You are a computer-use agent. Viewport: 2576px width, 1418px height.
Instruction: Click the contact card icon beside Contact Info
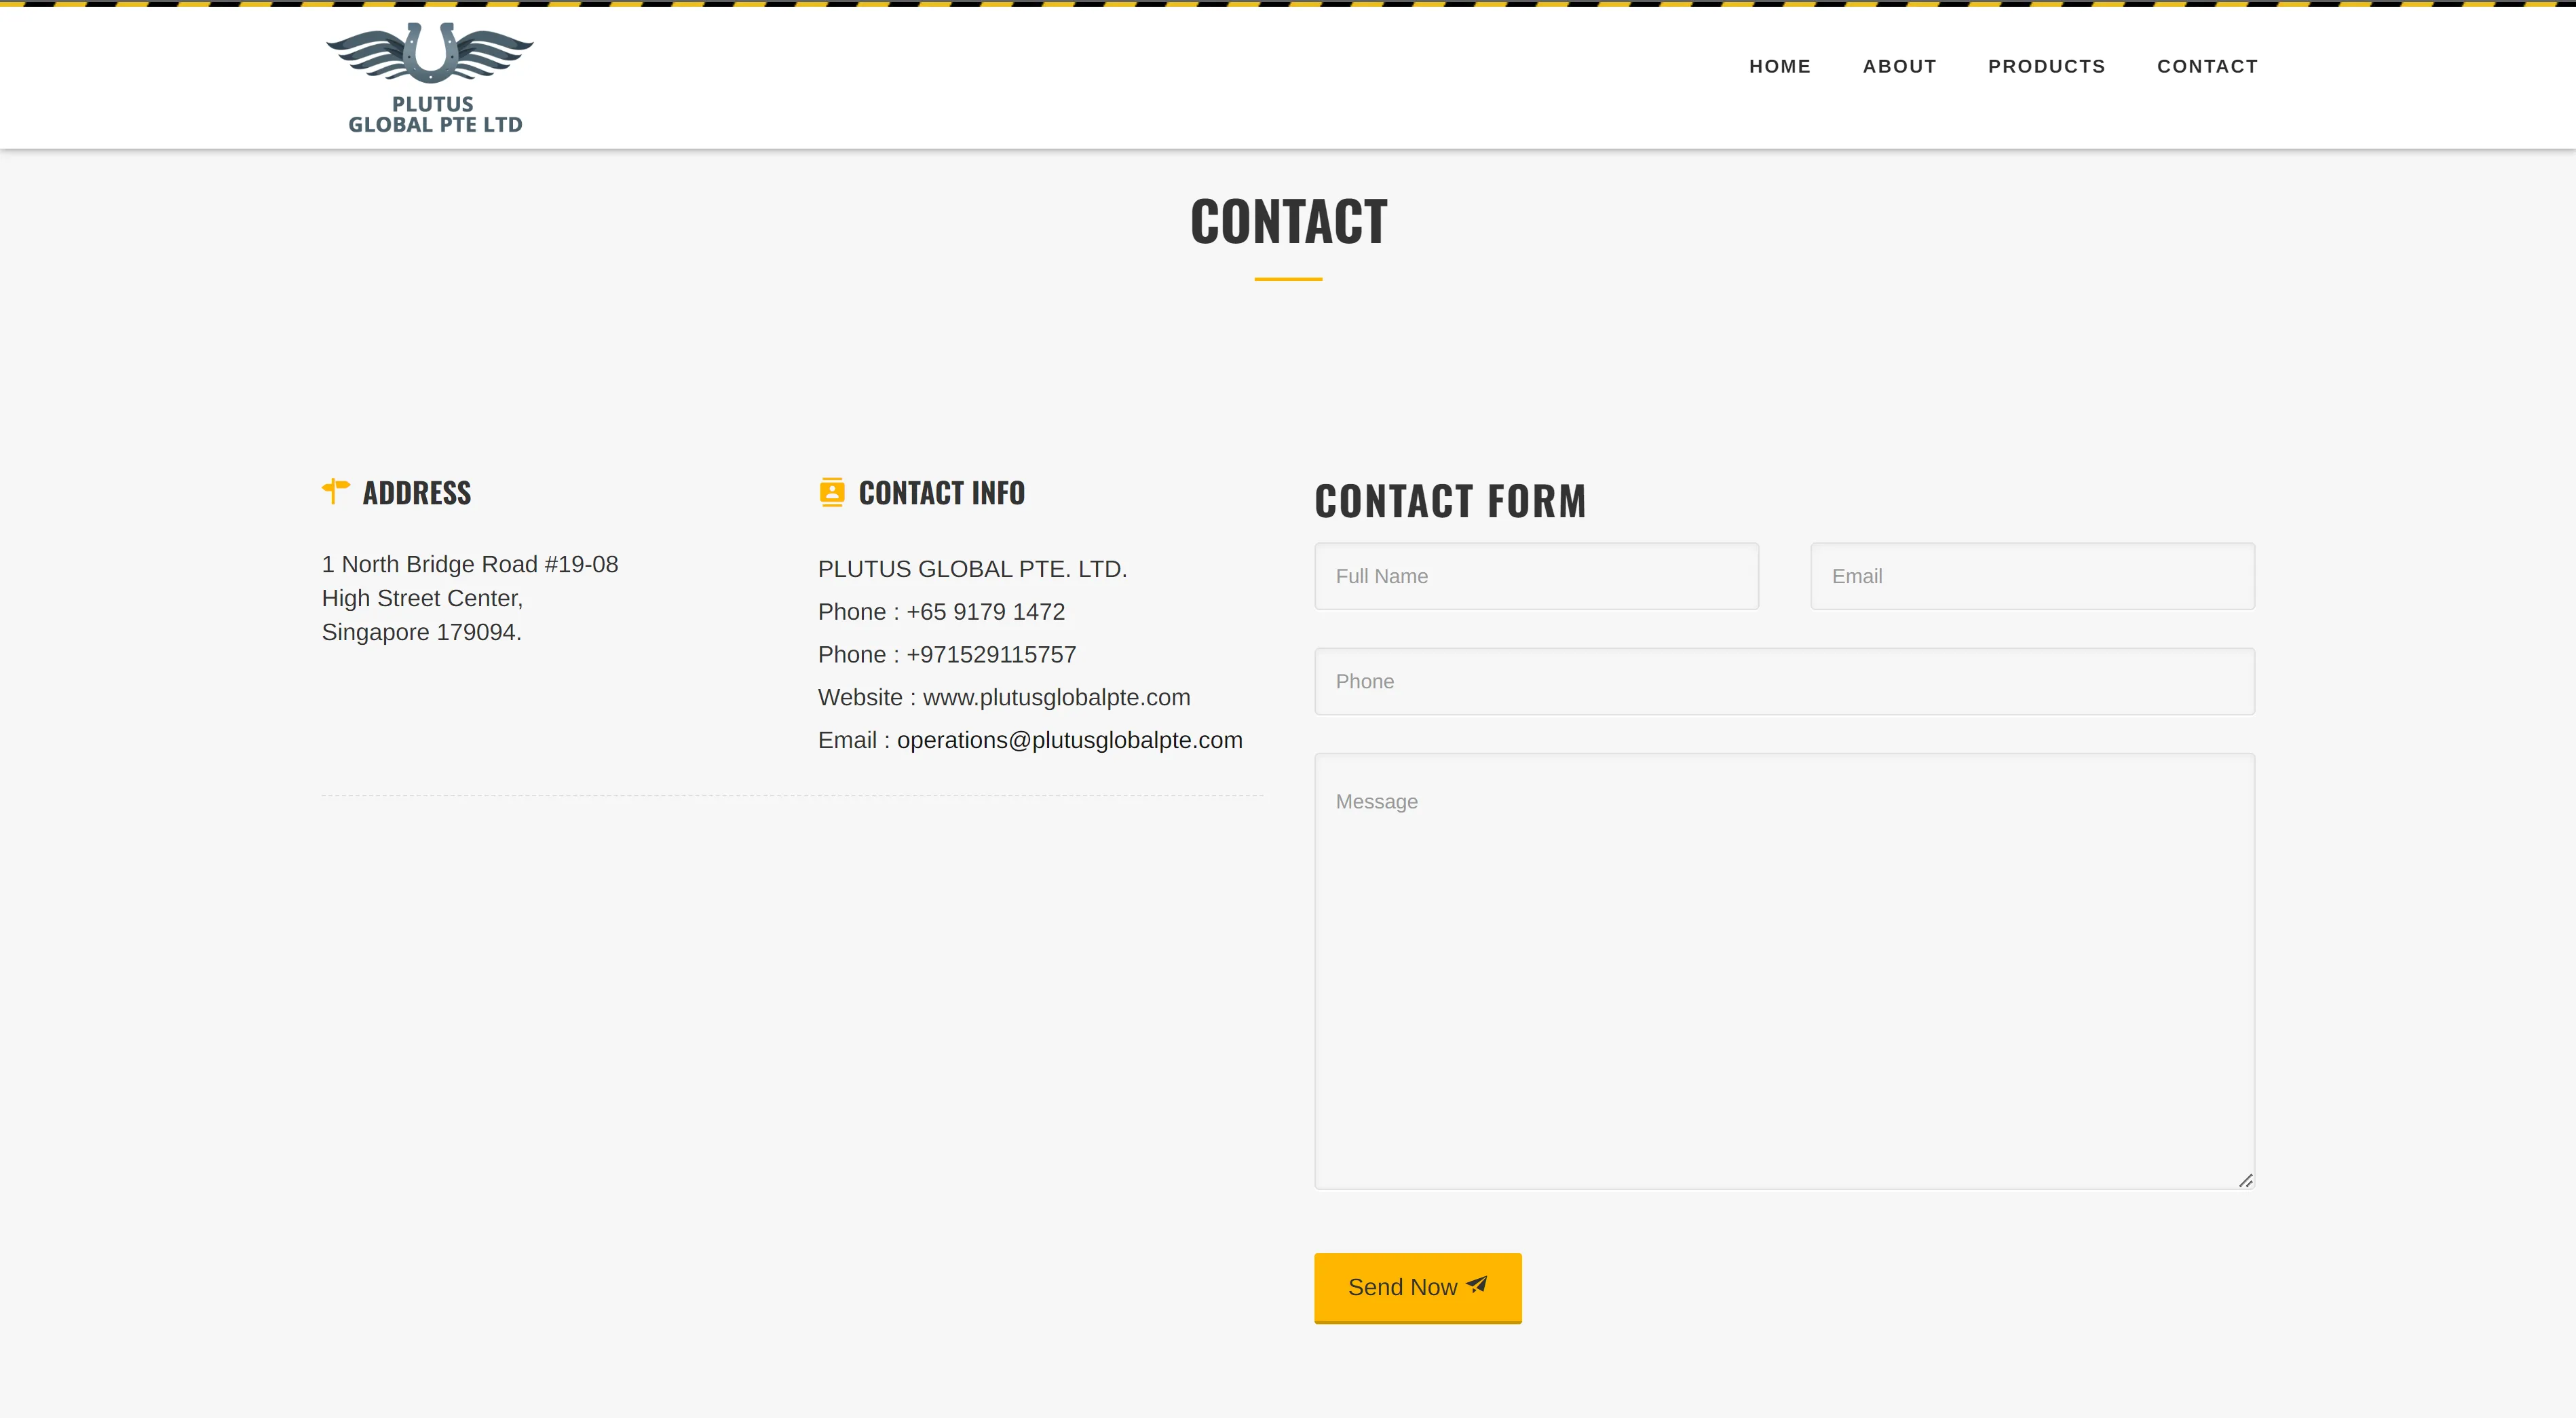(832, 492)
